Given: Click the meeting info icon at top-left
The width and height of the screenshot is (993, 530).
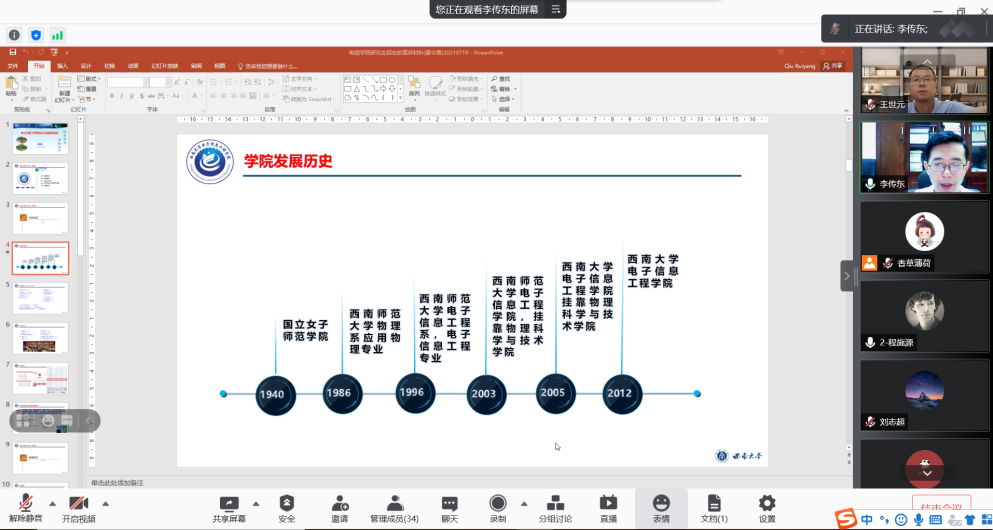Looking at the screenshot, I should click(x=14, y=35).
